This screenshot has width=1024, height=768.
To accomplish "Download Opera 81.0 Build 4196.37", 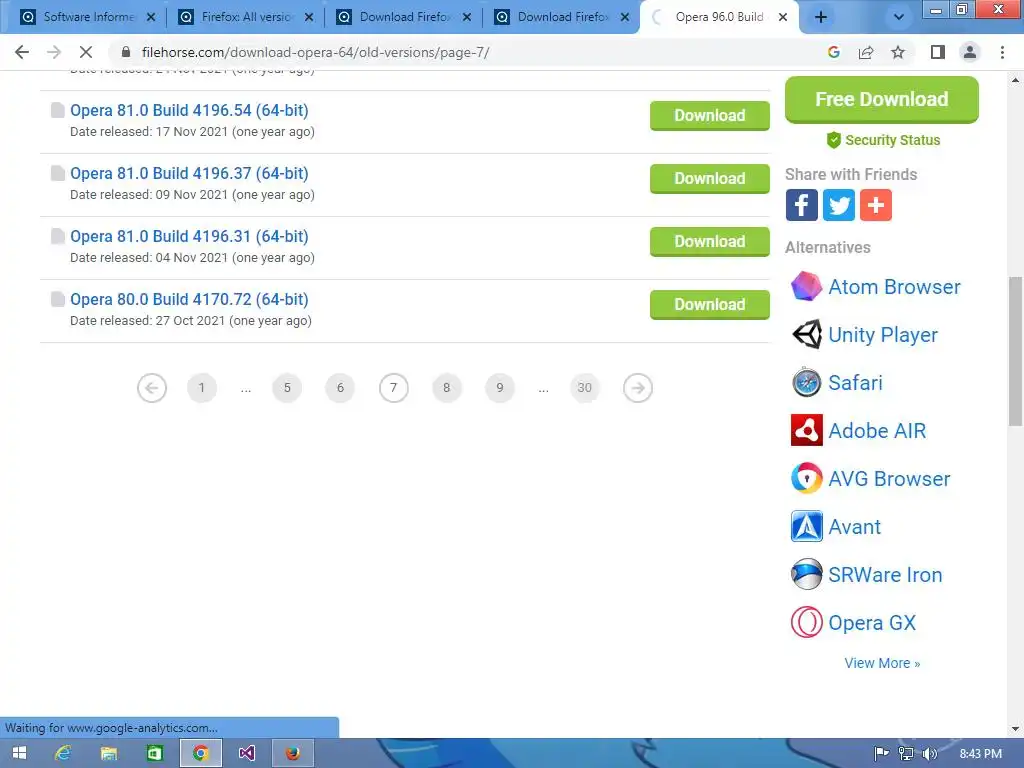I will tap(710, 179).
